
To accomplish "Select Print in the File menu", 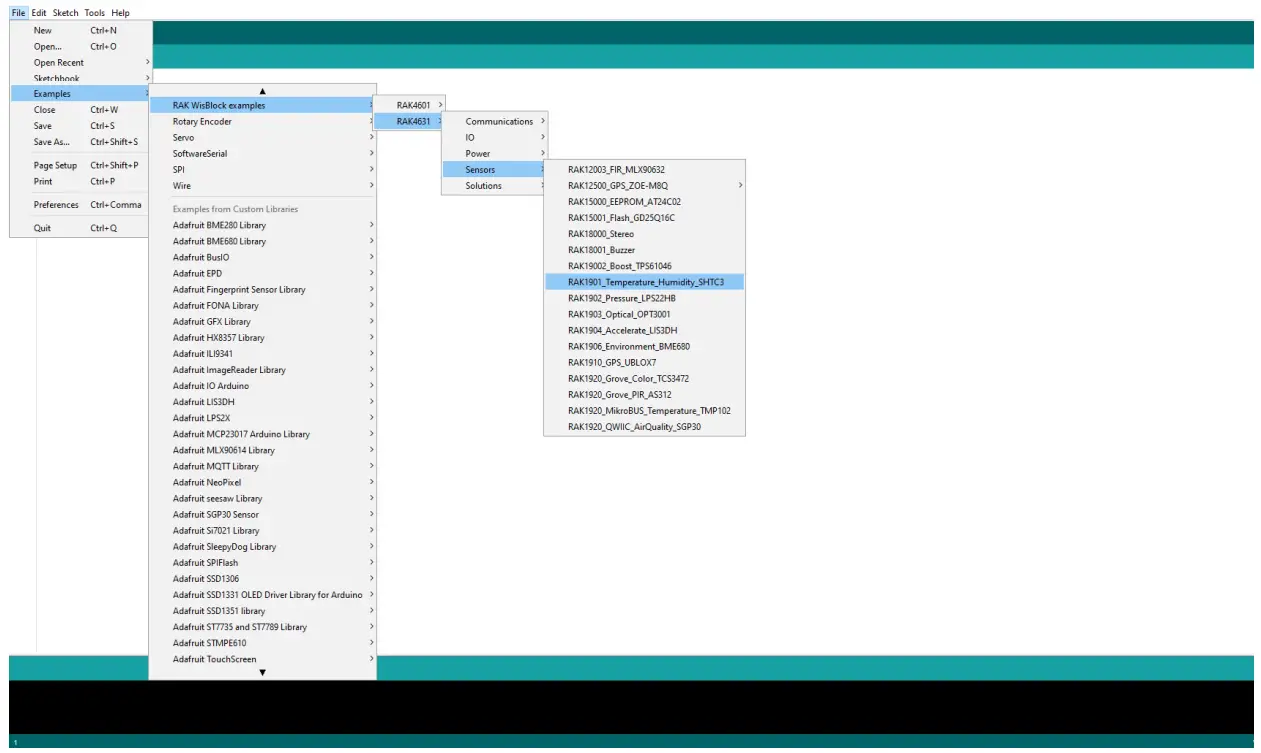I will click(x=81, y=181).
